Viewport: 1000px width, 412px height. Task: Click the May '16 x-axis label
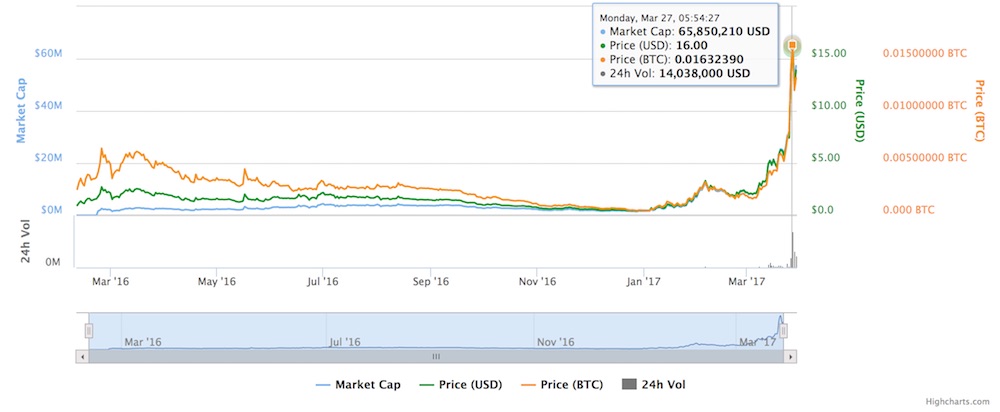click(x=218, y=280)
